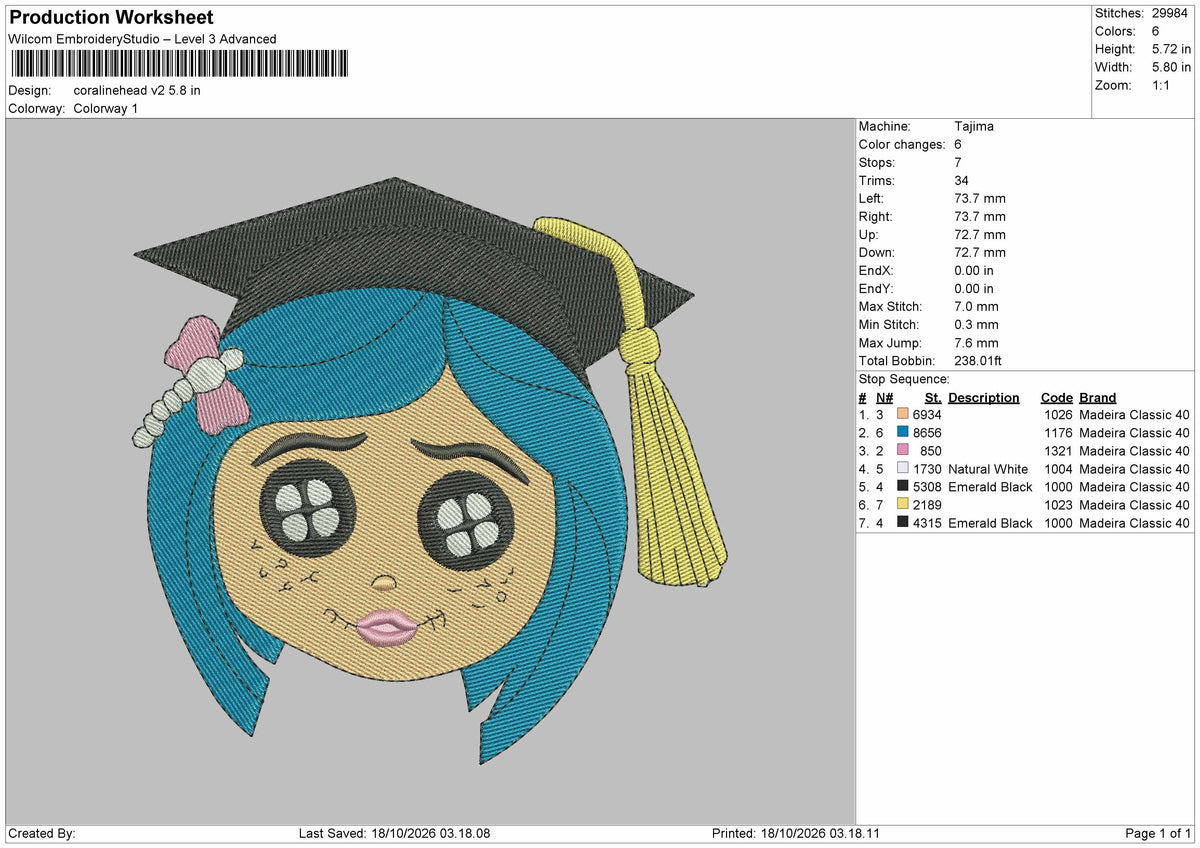Click stitch count 2189 in stop 6
Viewport: 1200px width, 848px height.
point(927,505)
